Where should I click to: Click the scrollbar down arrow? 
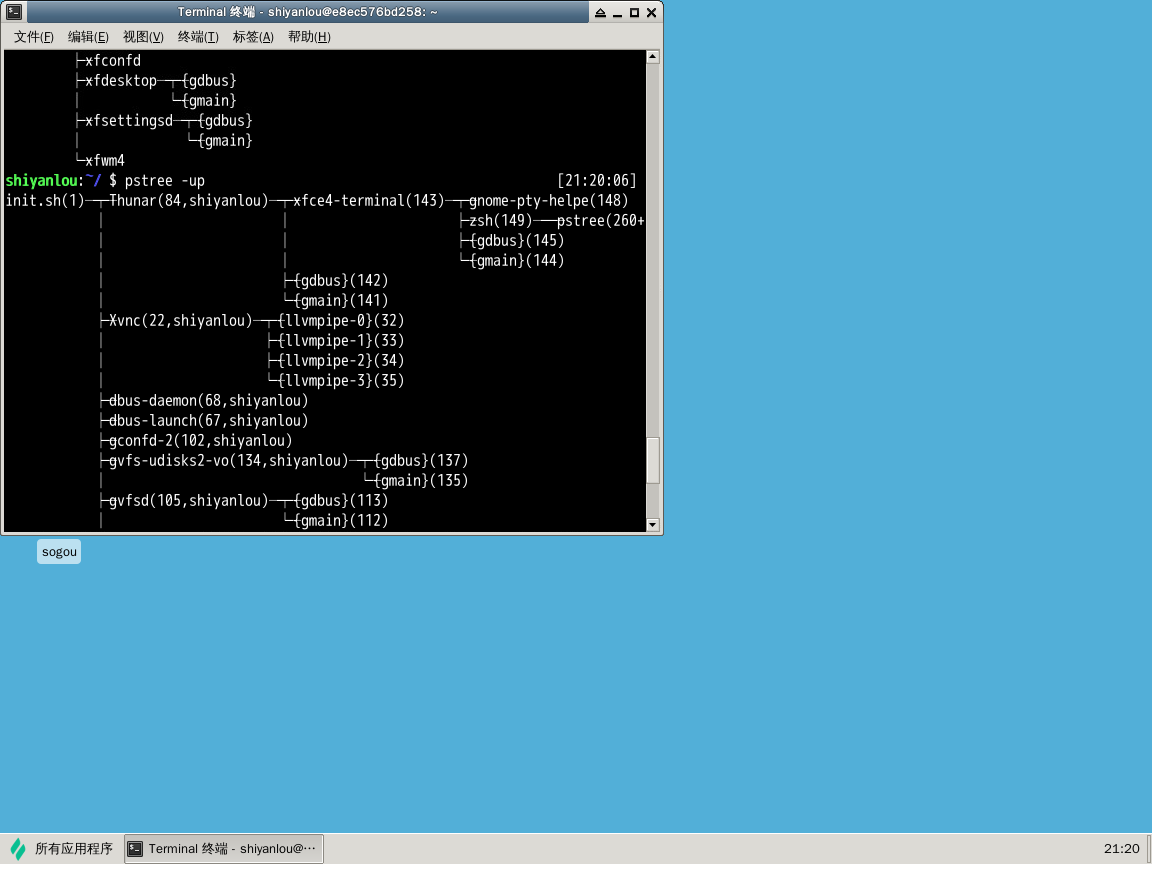coord(653,524)
